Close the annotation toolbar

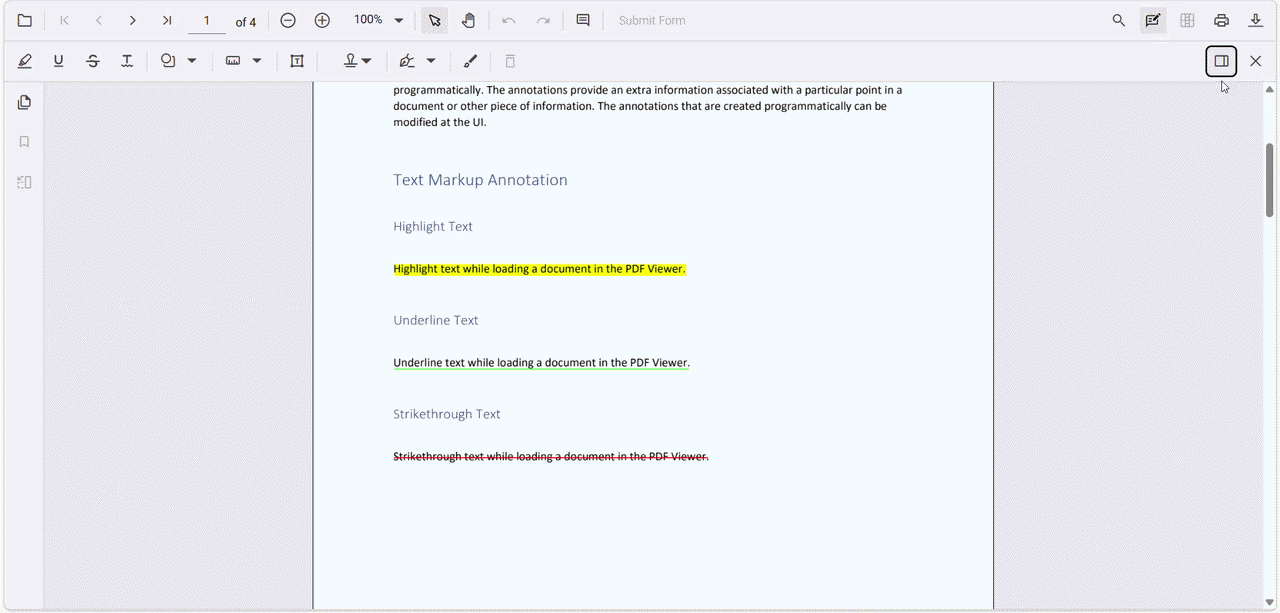(1256, 61)
